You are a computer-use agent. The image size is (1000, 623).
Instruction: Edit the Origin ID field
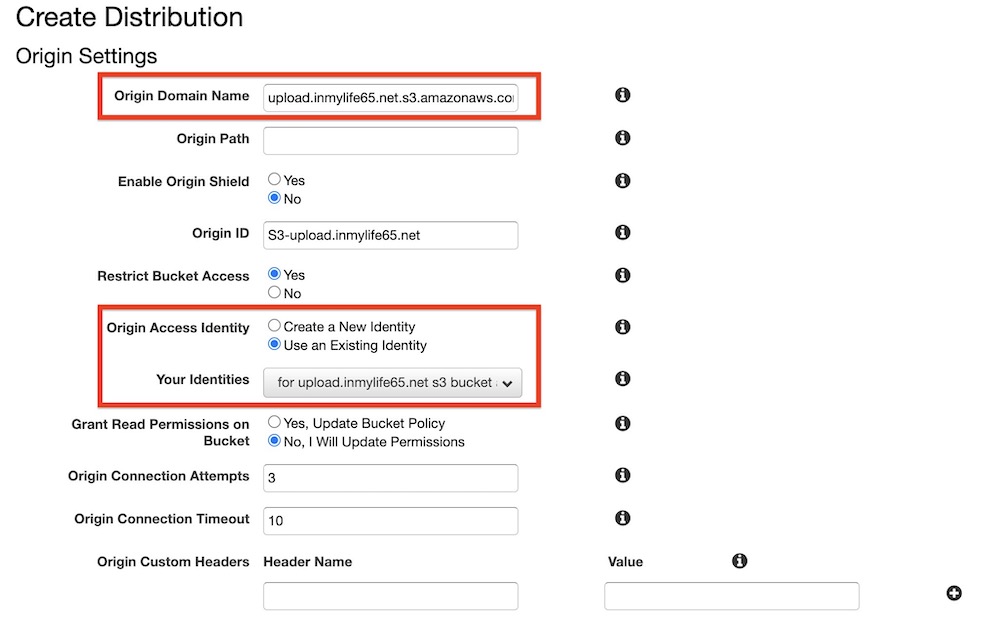tap(390, 235)
